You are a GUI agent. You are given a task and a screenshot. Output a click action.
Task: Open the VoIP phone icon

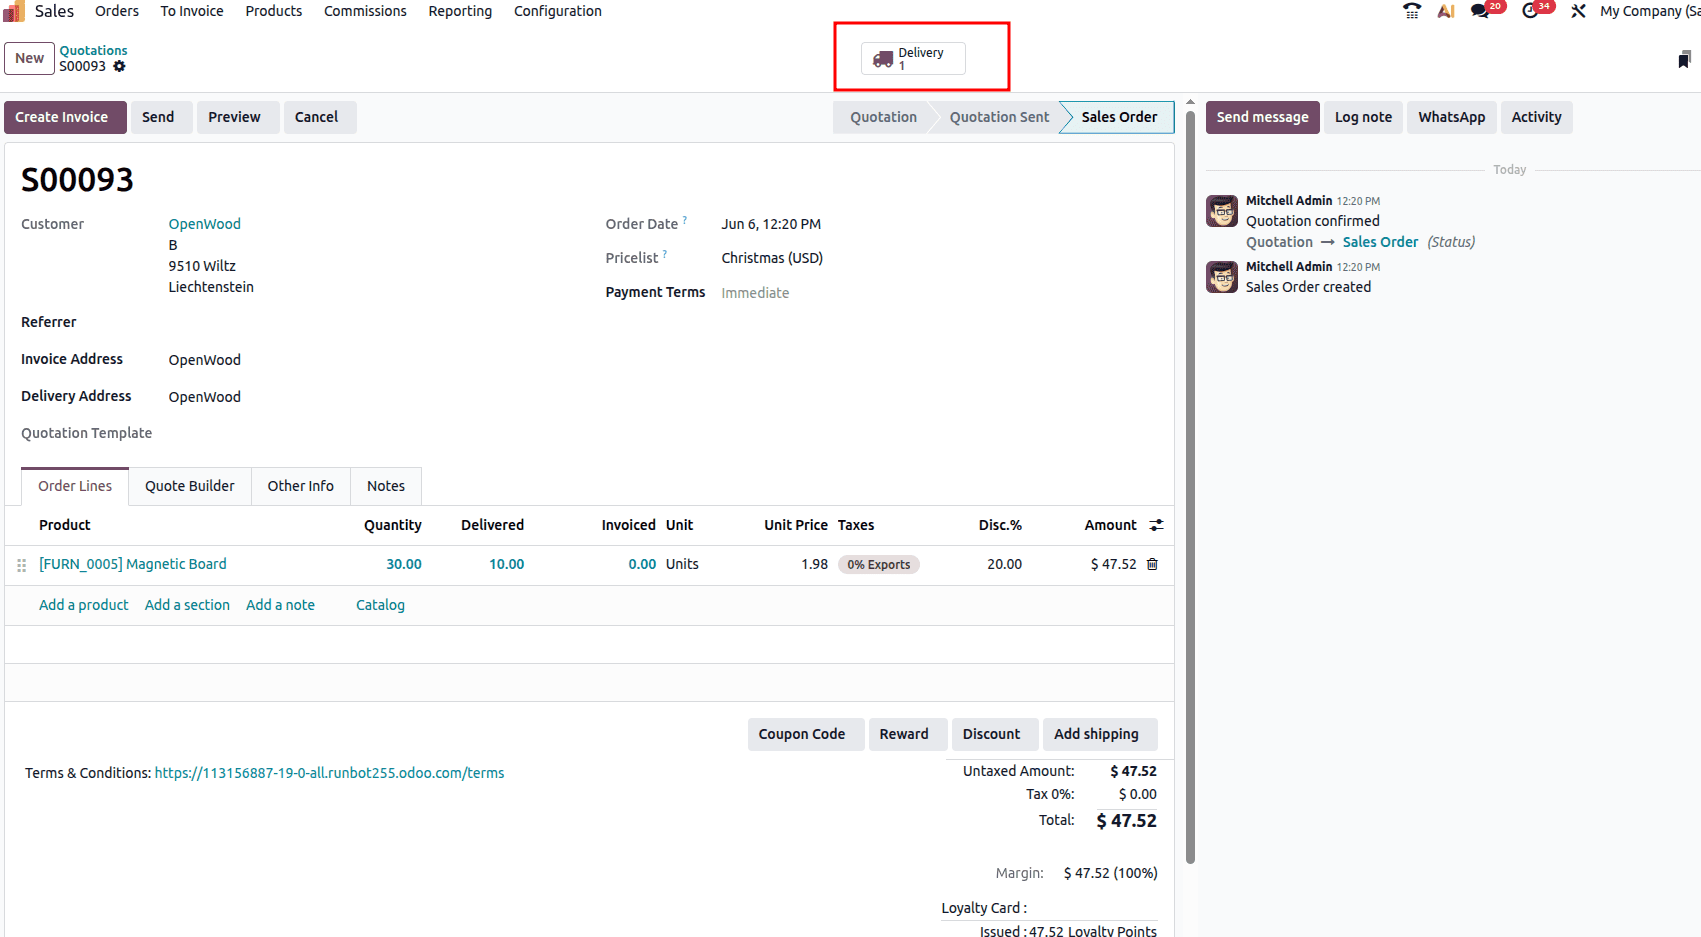pos(1412,11)
